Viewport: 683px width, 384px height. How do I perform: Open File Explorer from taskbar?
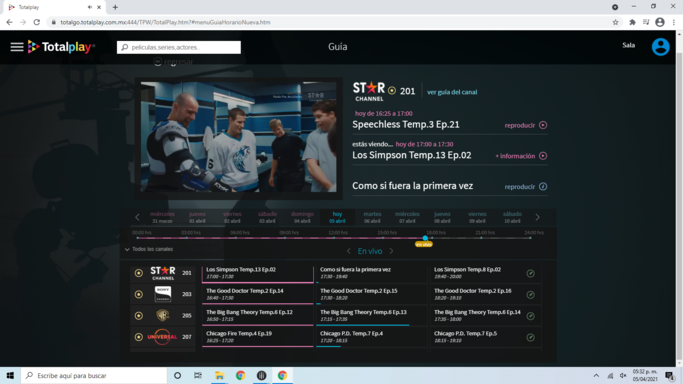click(219, 375)
